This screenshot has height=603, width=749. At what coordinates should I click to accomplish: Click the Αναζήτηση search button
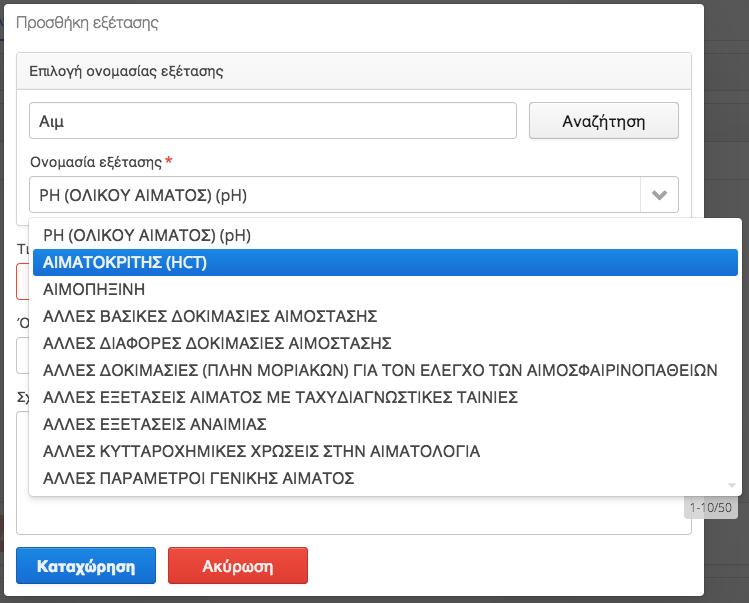pos(603,121)
